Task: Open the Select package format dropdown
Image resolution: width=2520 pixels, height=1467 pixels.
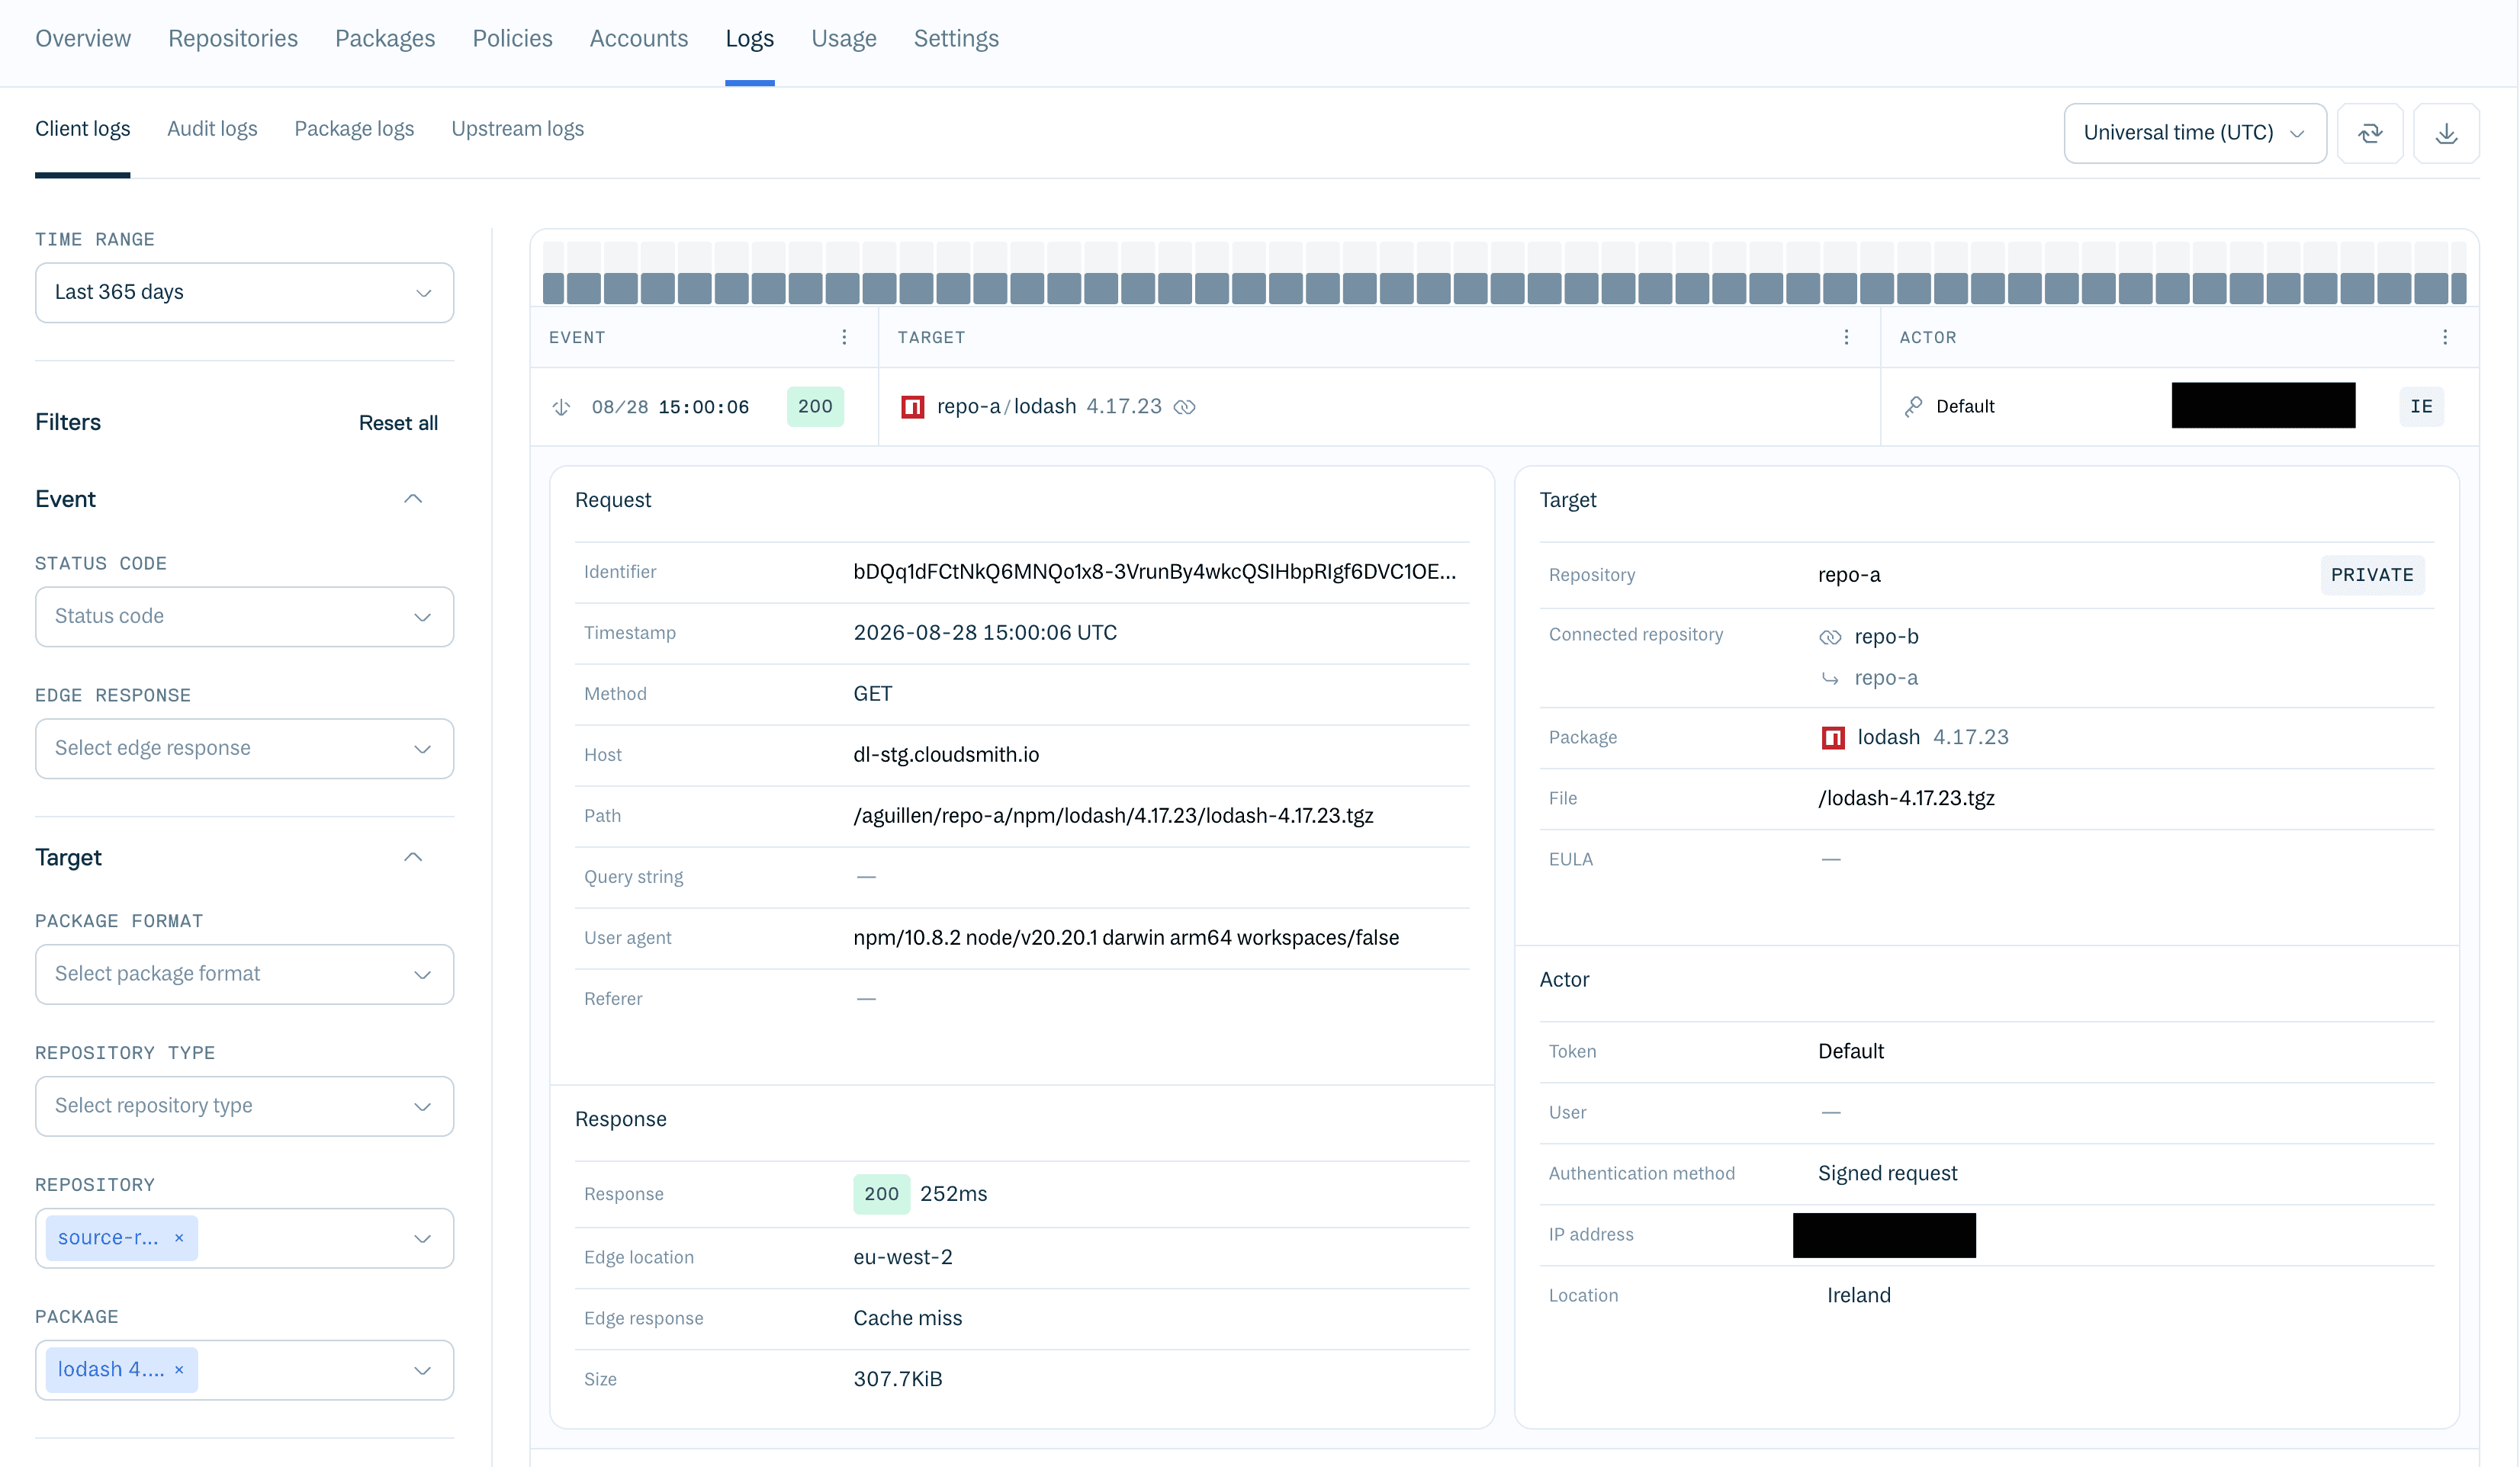Action: [244, 974]
